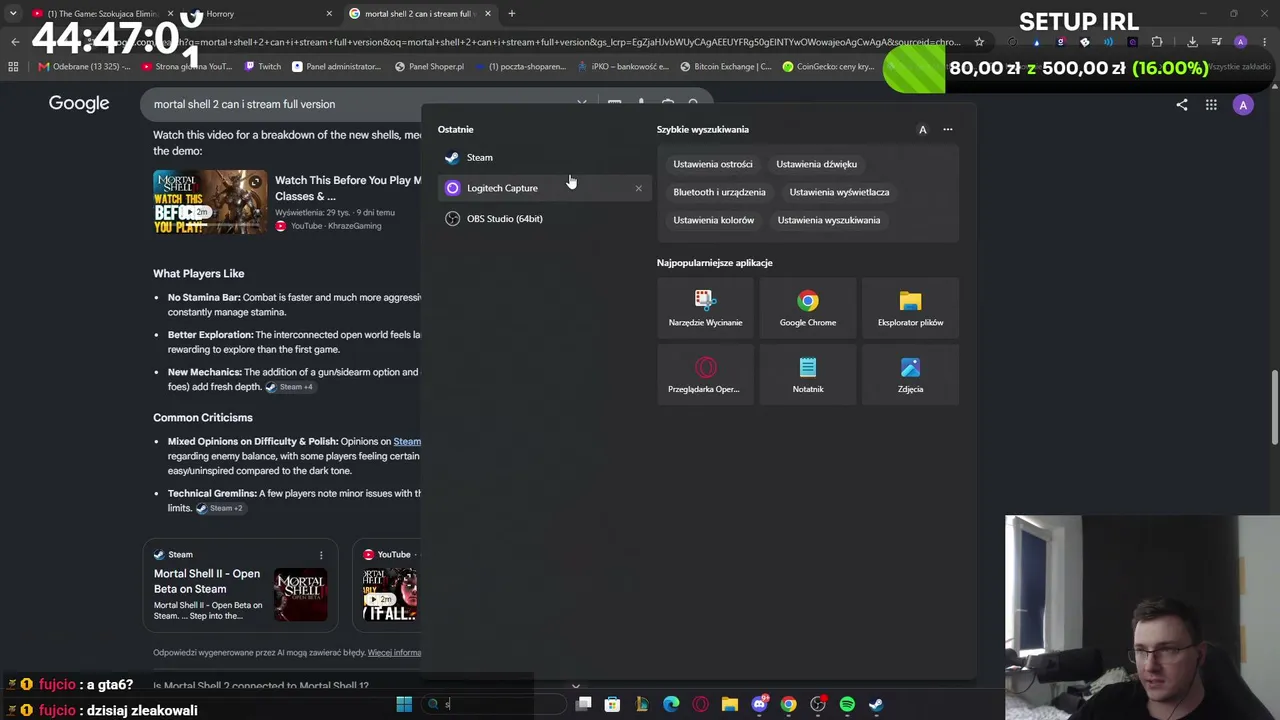
Task: Open OBS Studio (64bit) from recent list
Action: click(544, 219)
